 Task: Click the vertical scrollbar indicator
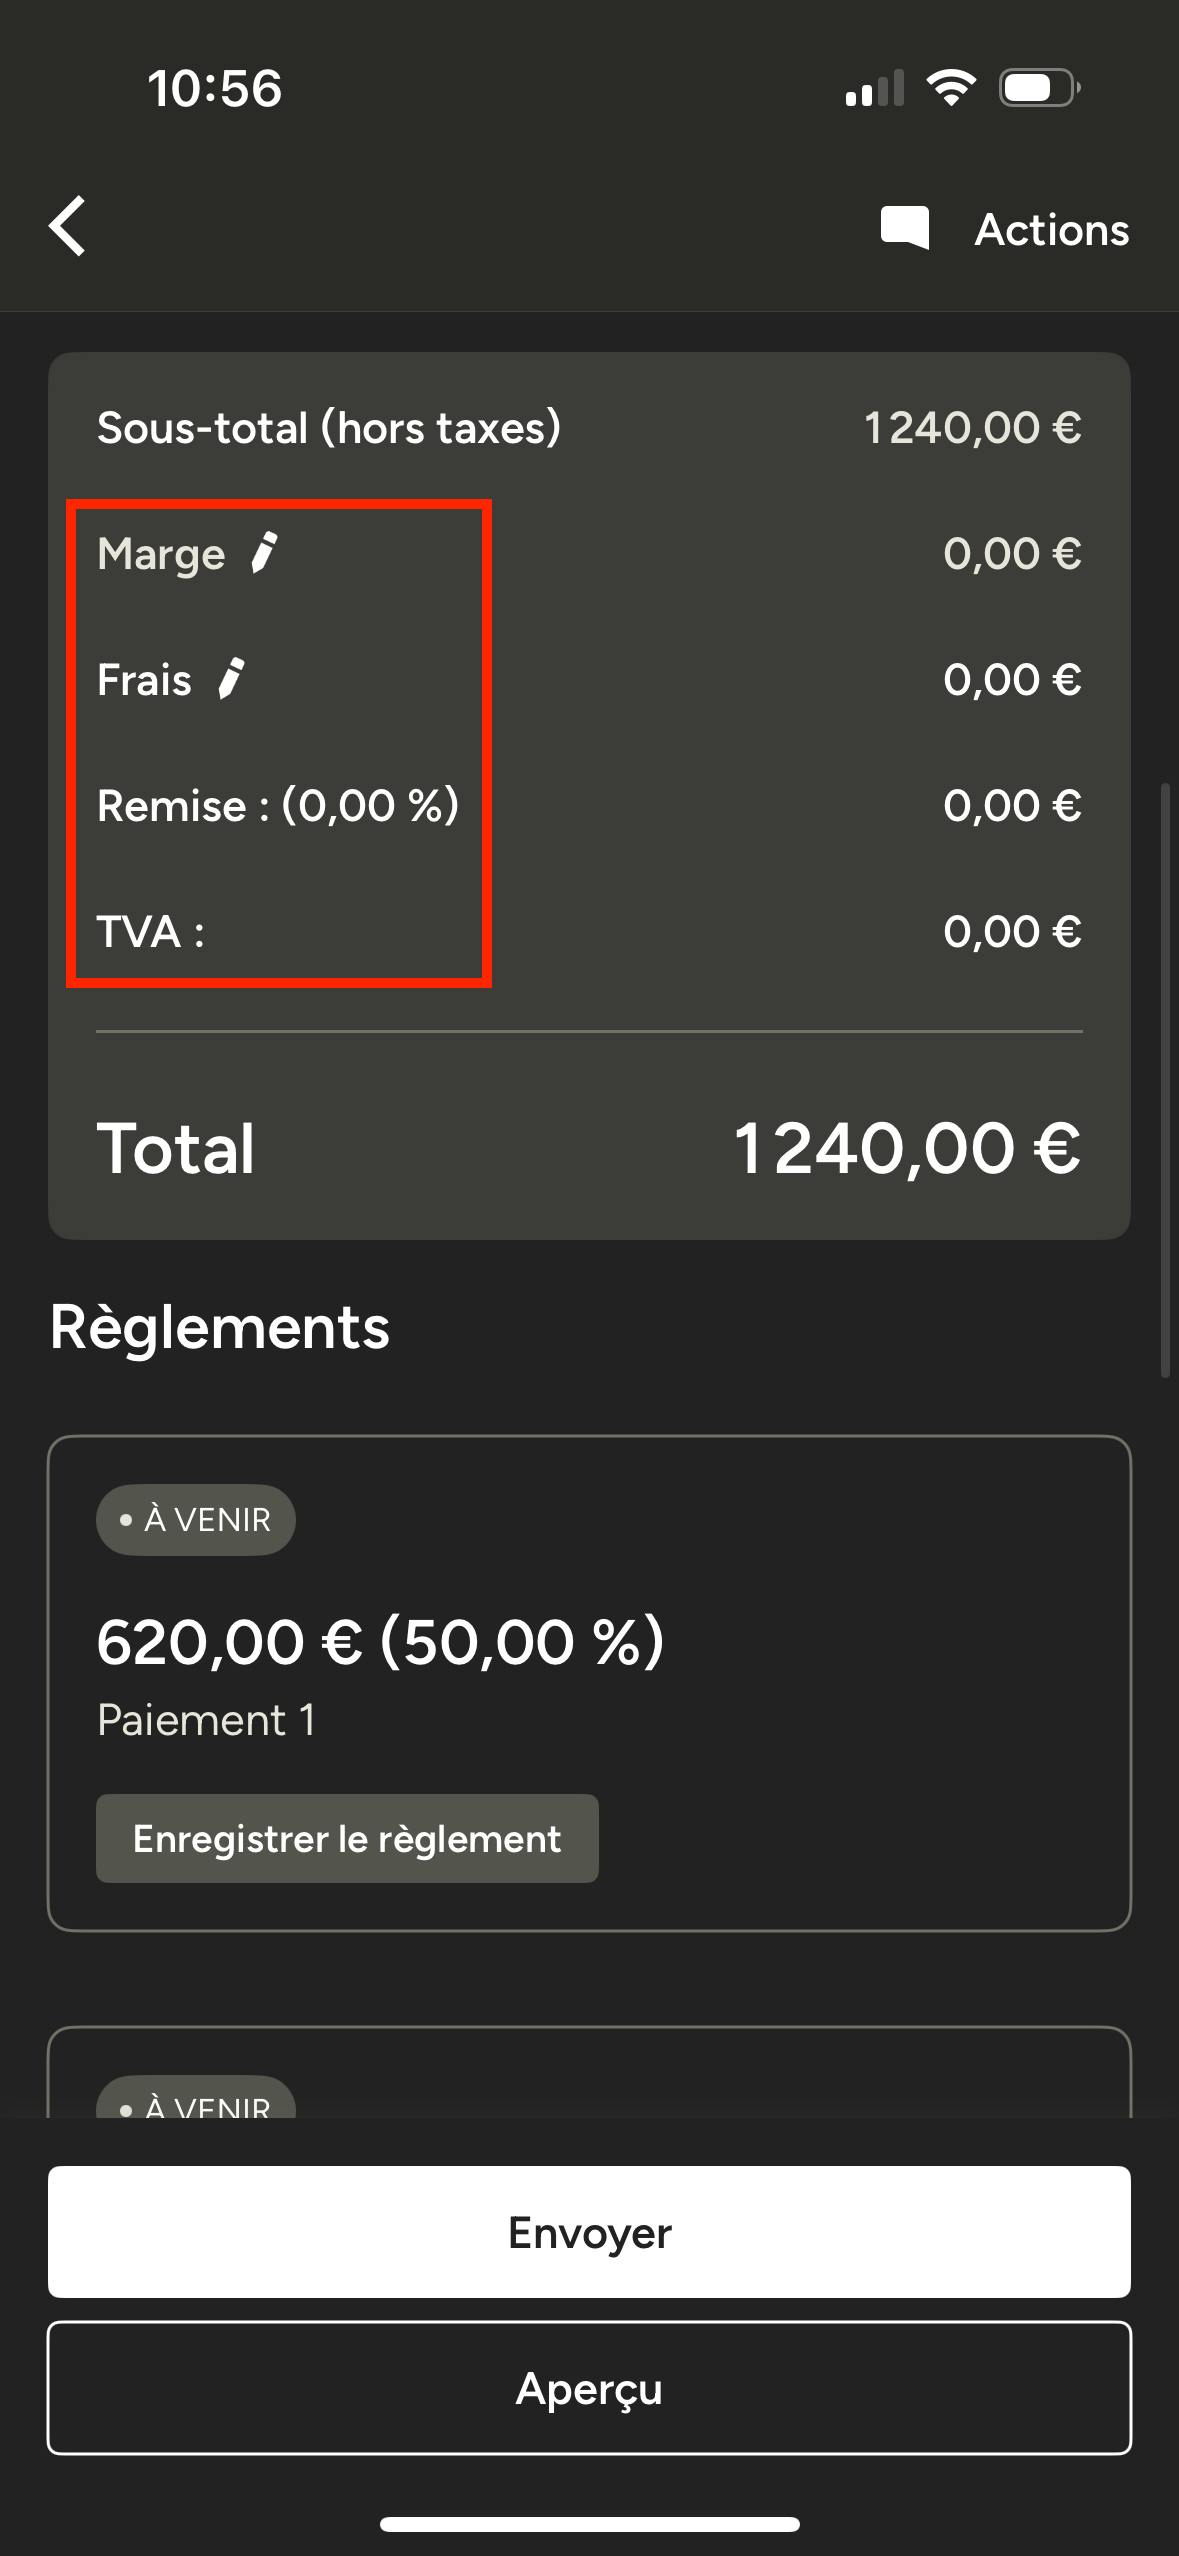click(1165, 1080)
